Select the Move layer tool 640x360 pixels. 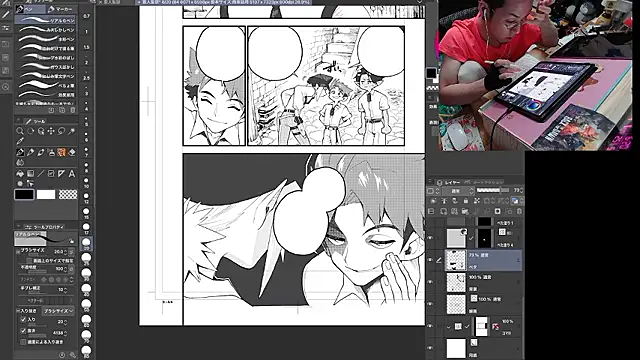[51, 131]
